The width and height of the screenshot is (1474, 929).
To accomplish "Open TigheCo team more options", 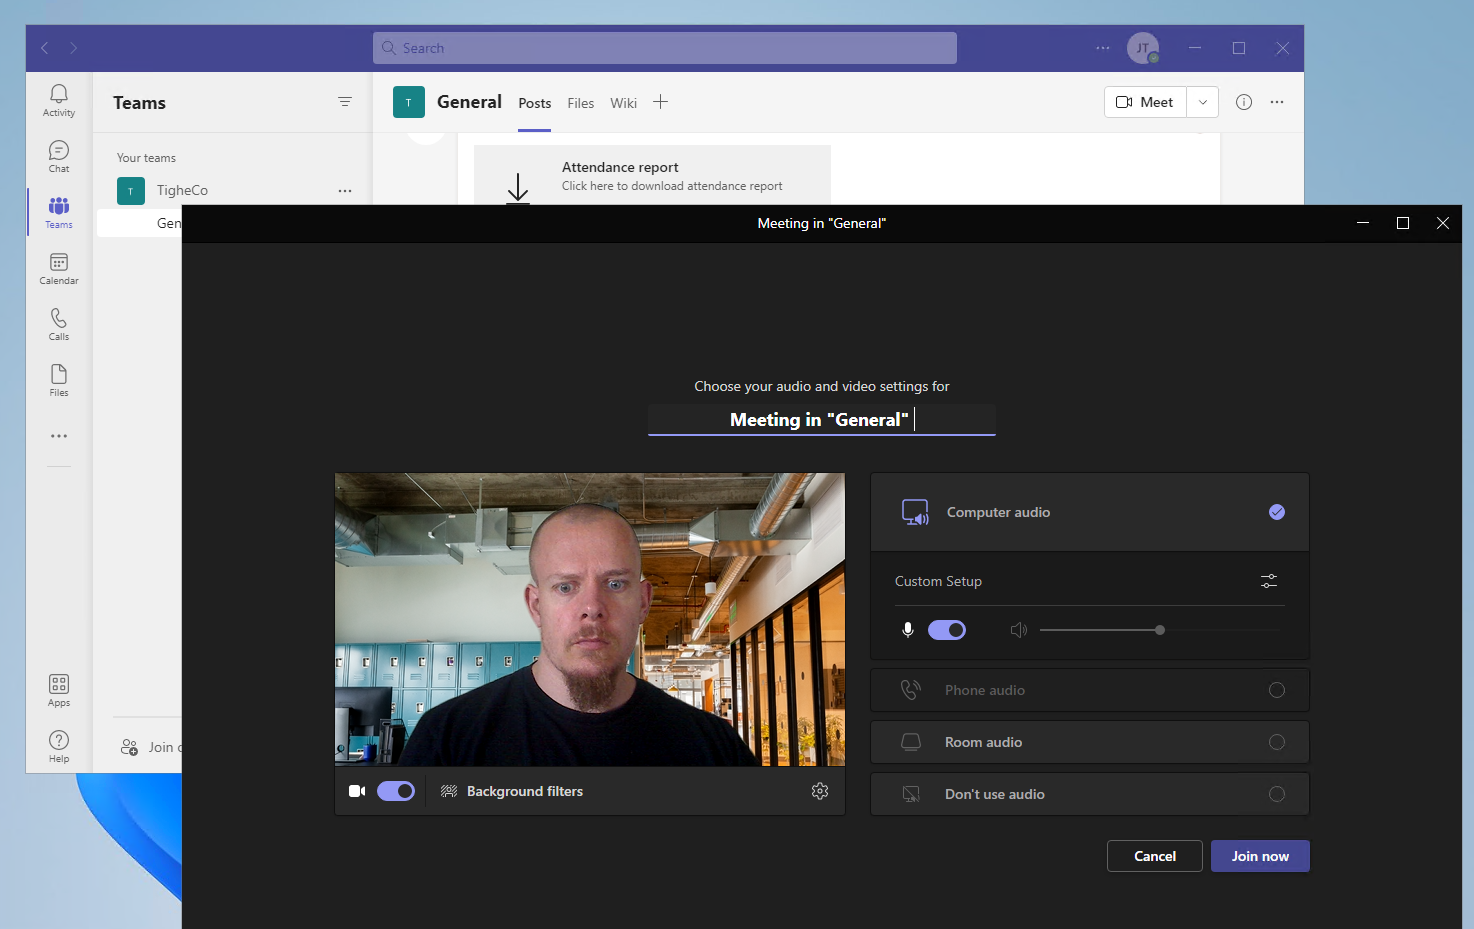I will (x=345, y=190).
